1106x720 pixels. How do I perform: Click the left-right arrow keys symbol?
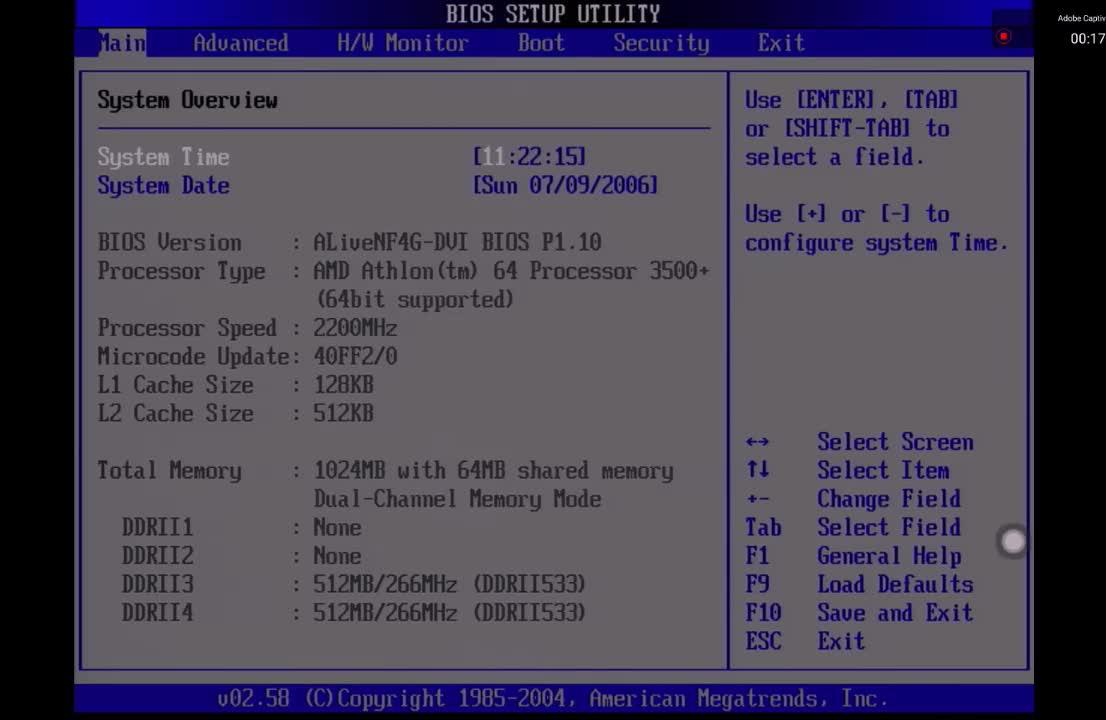[757, 442]
